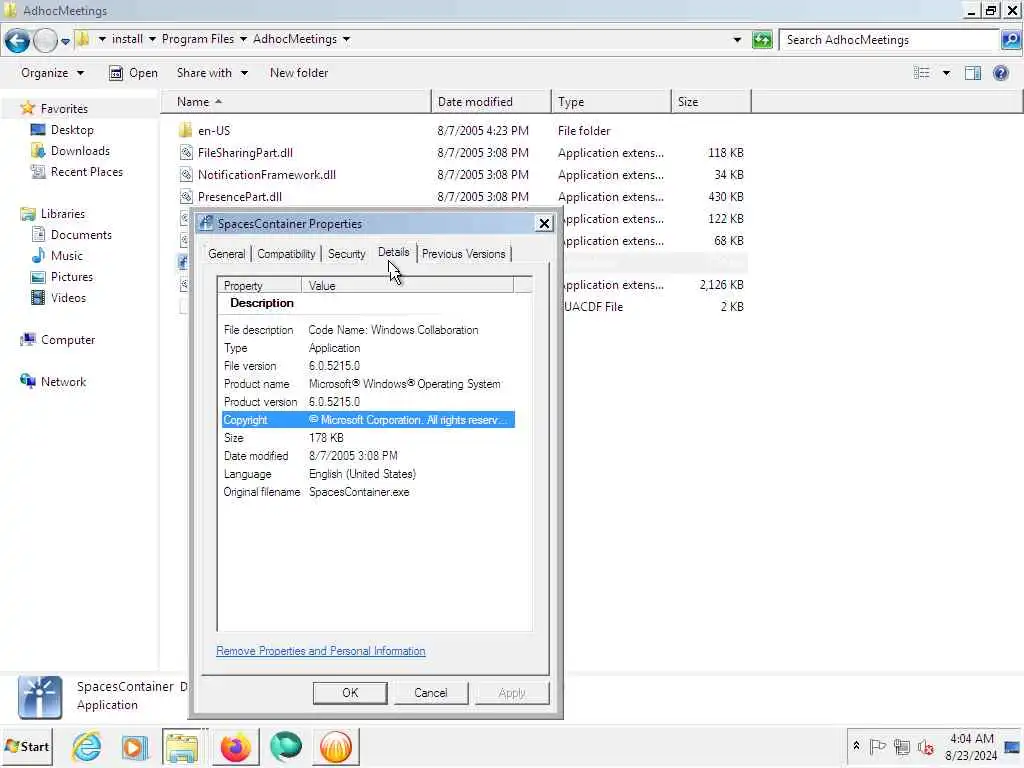
Task: Click New folder in toolbar
Action: click(299, 73)
